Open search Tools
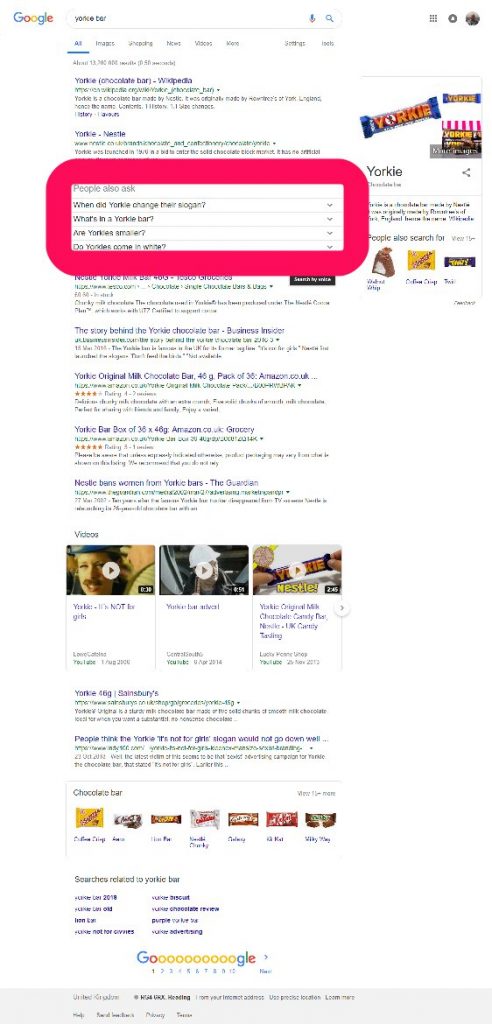Image resolution: width=492 pixels, height=1024 pixels. pyautogui.click(x=327, y=44)
